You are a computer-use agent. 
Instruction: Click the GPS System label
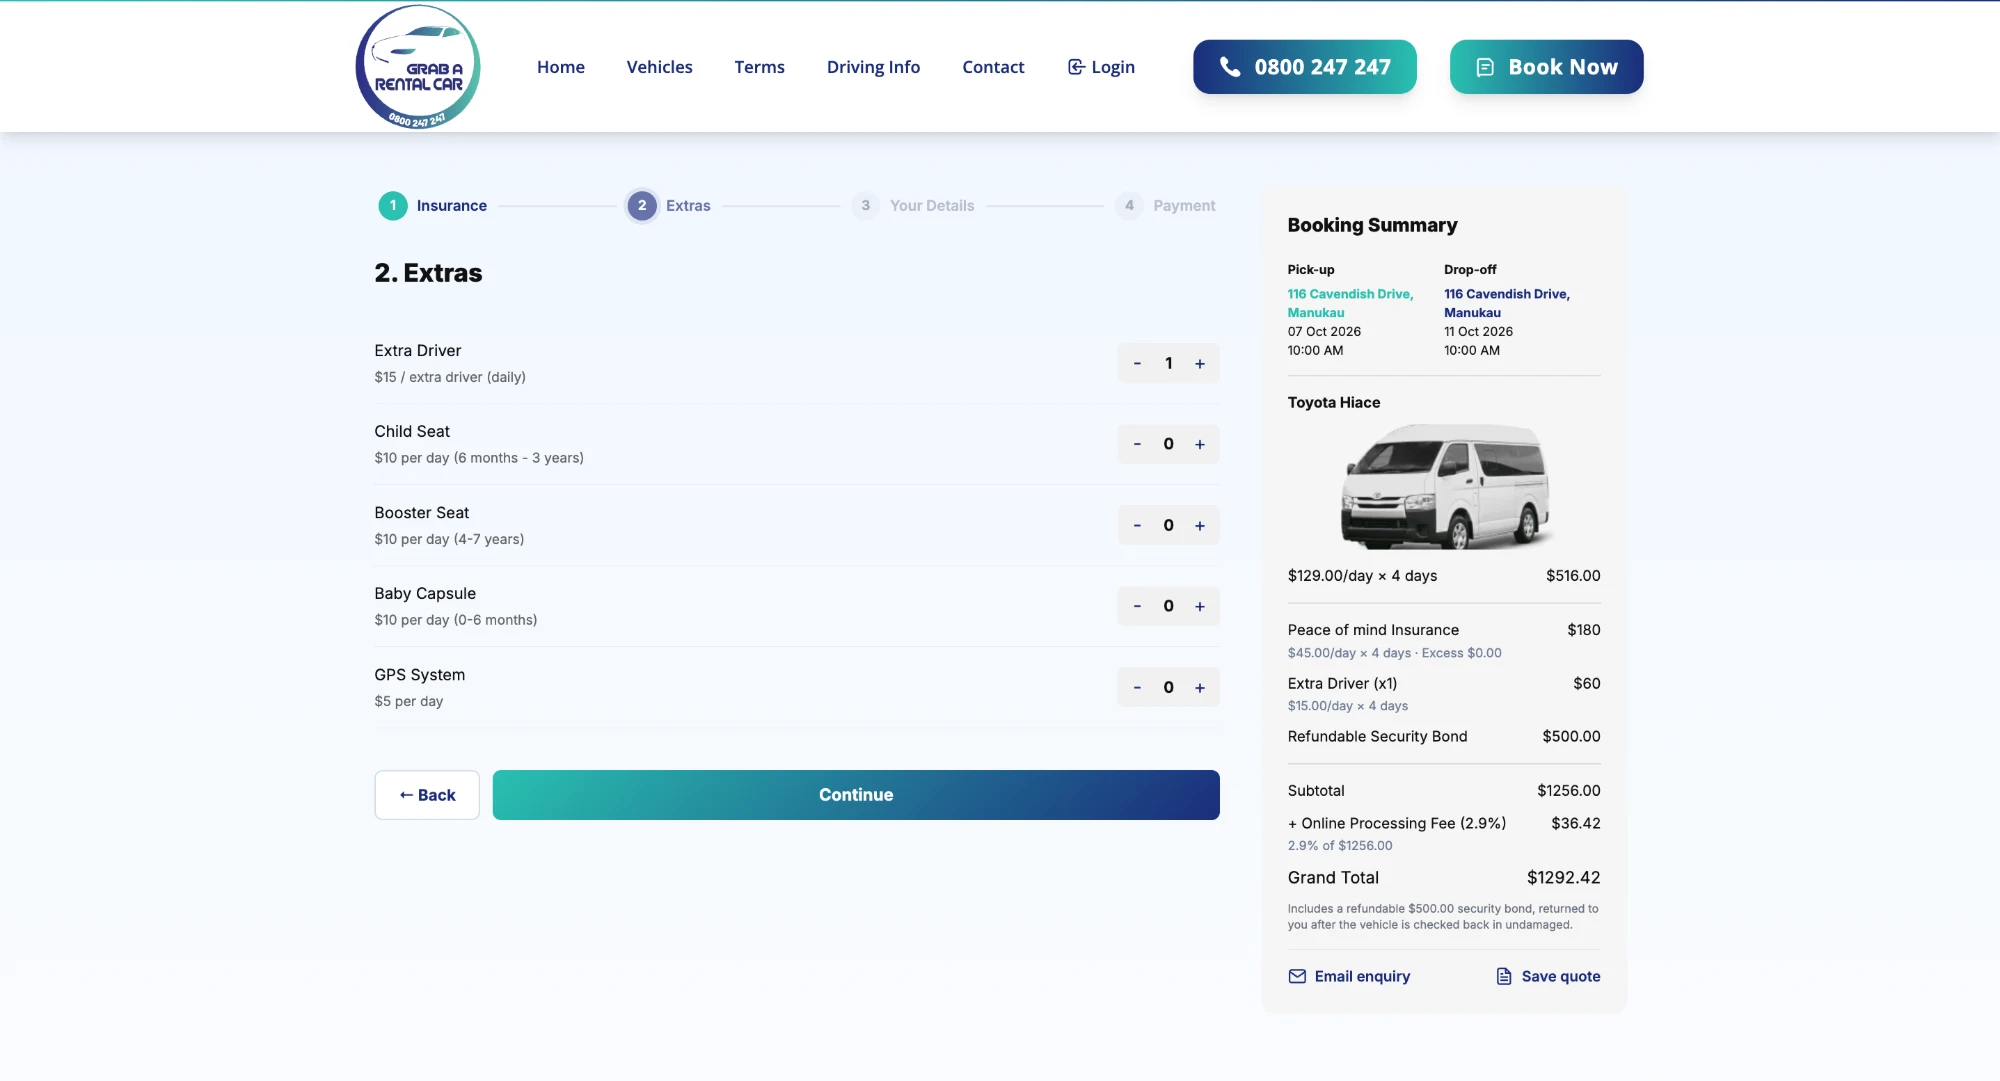tap(419, 675)
